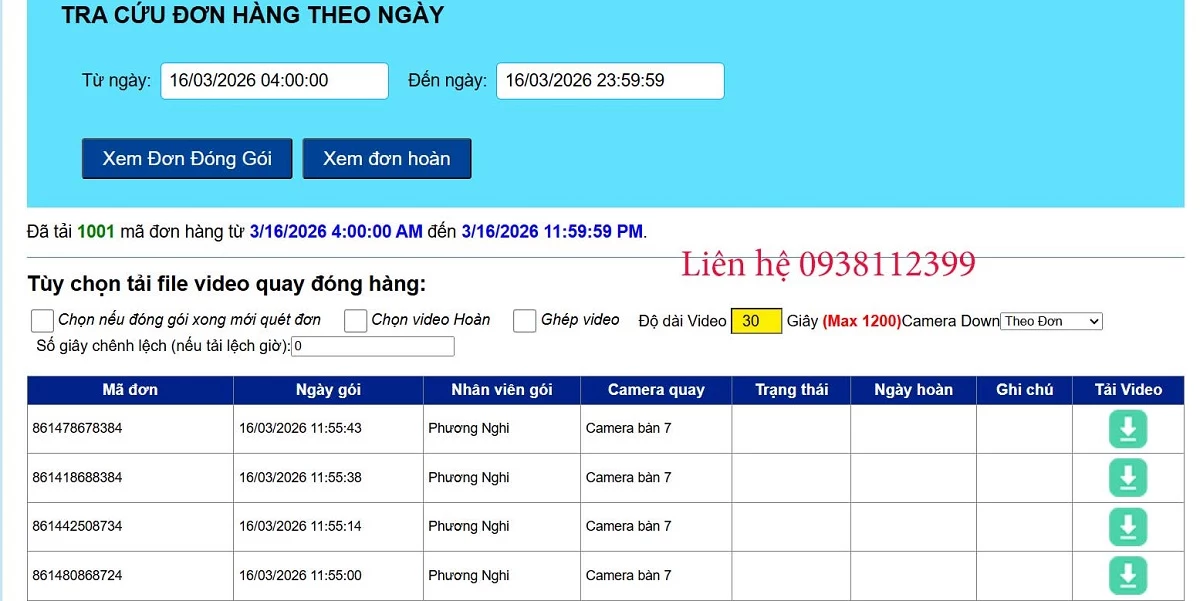The image size is (1200, 601).
Task: Tick the 'Ghép video' checkbox
Action: 524,320
